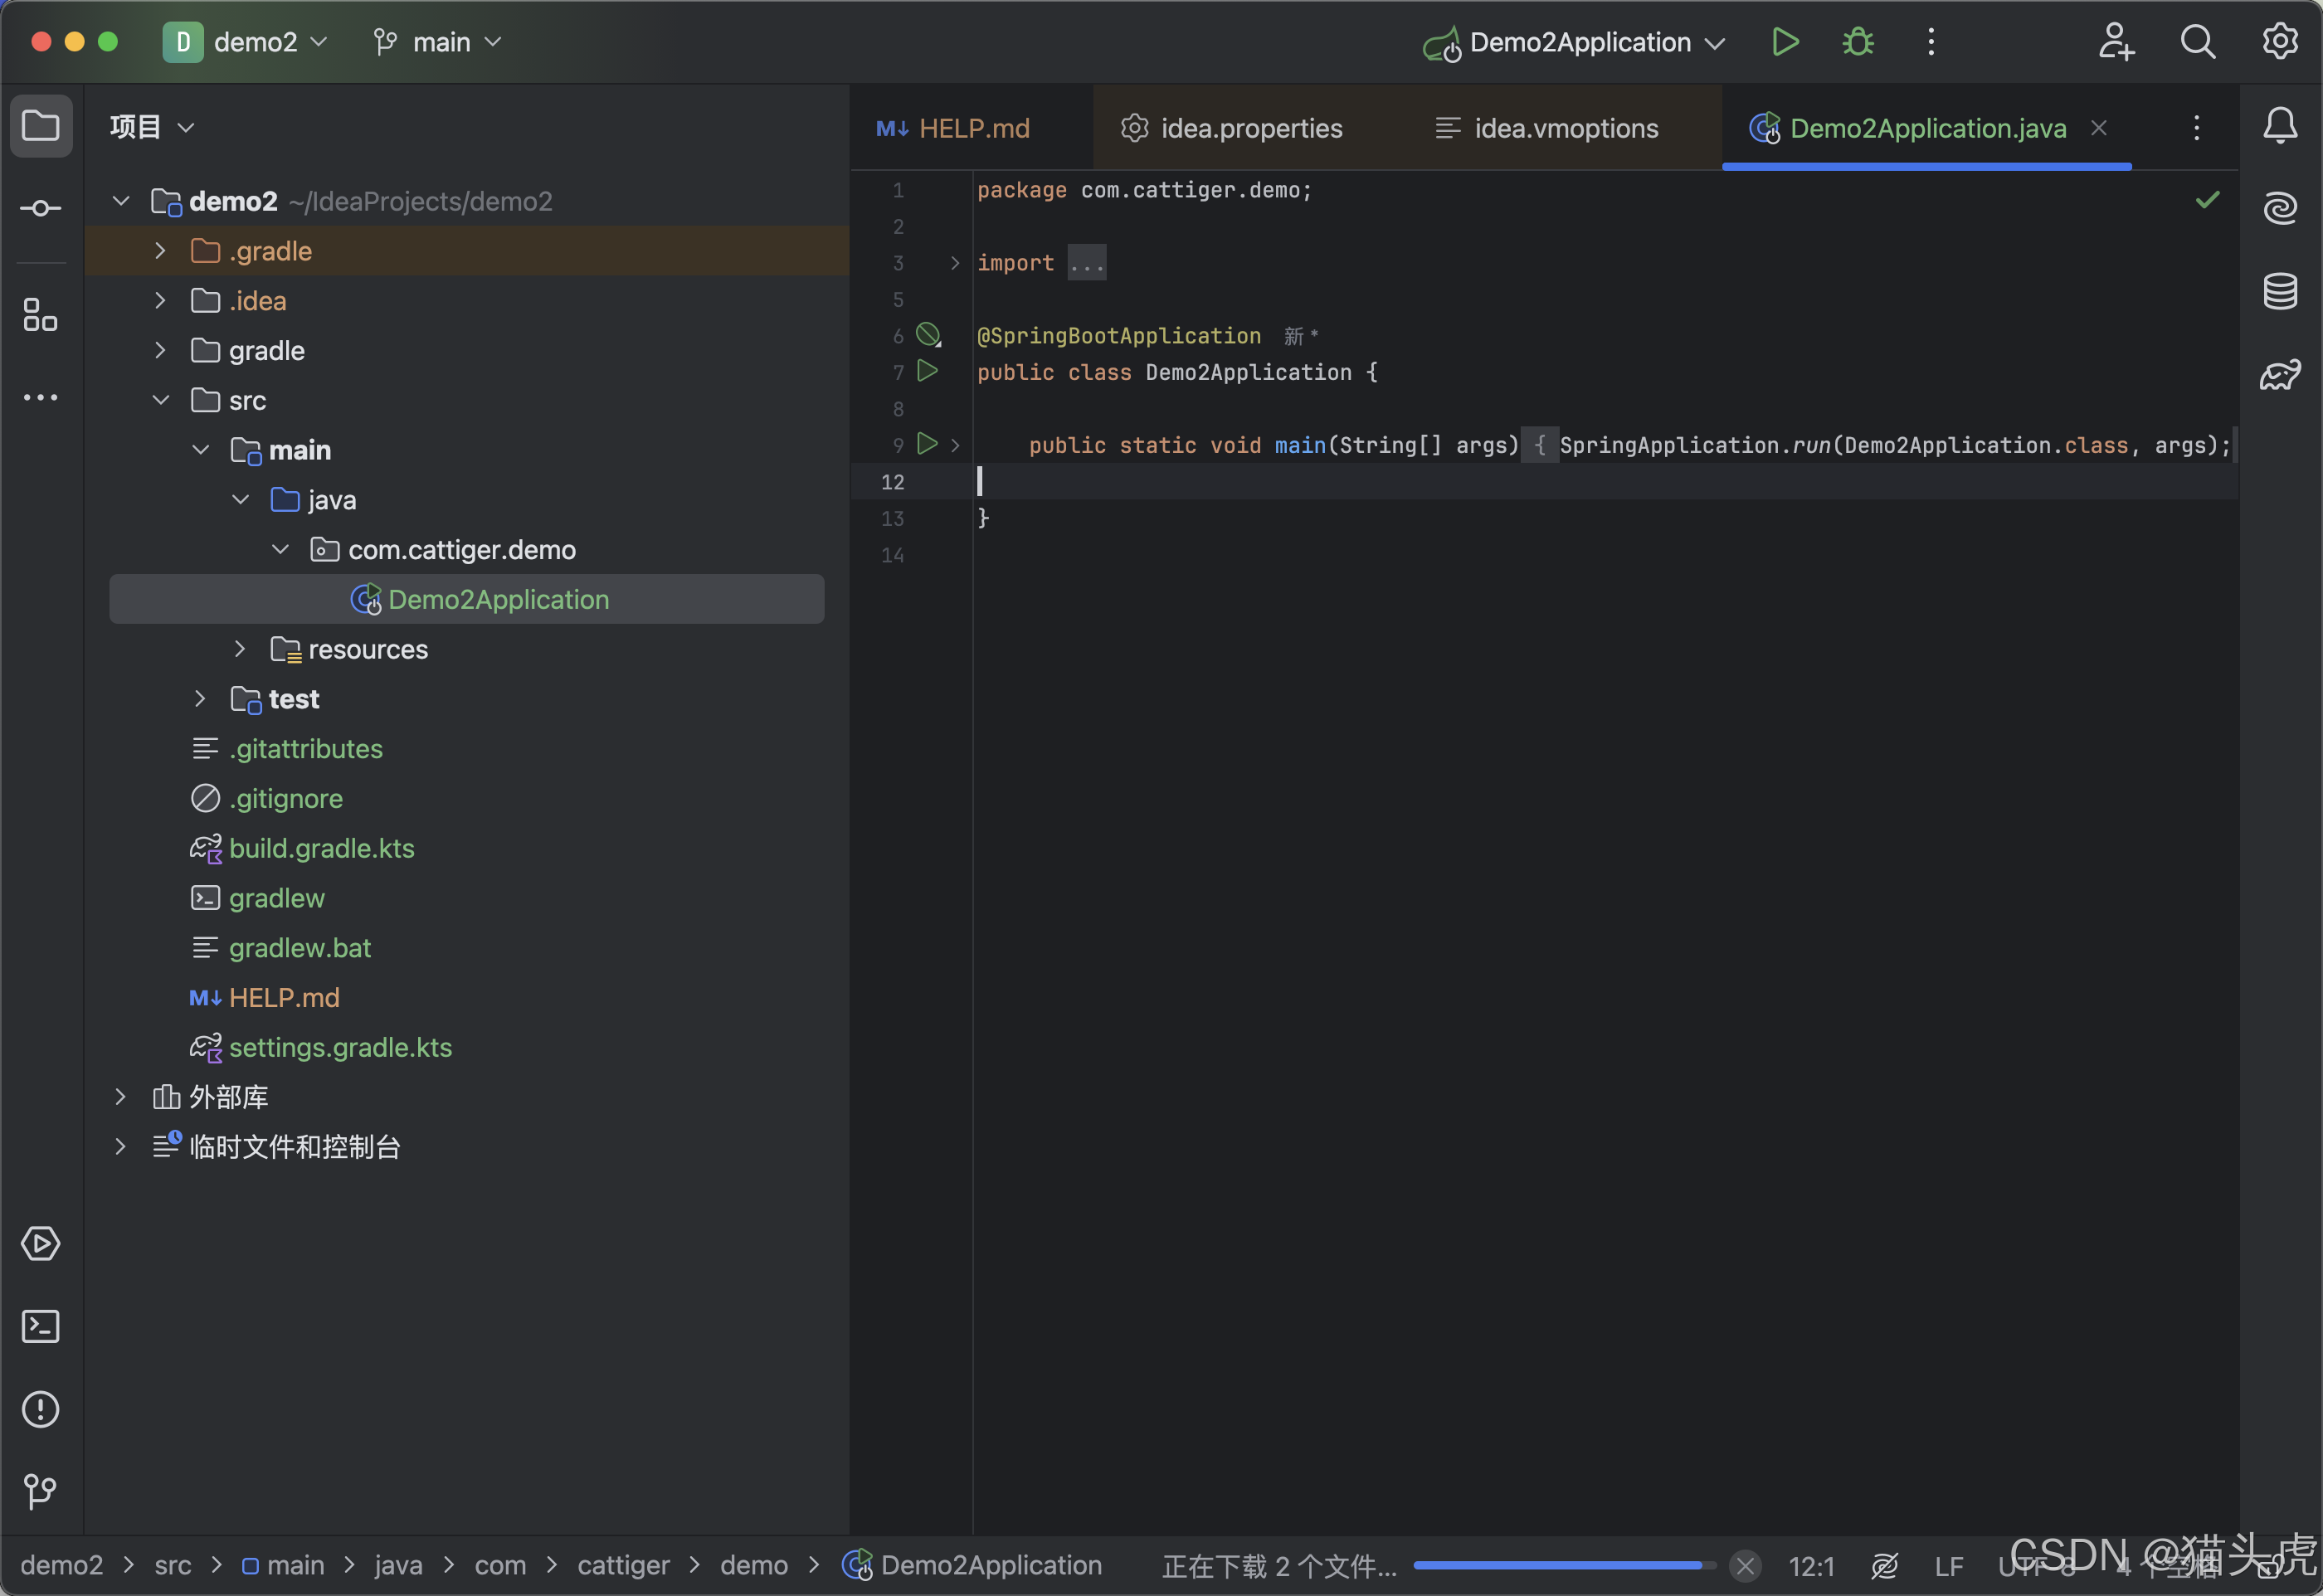The height and width of the screenshot is (1596, 2323).
Task: Open the Database tool window
Action: (x=2280, y=291)
